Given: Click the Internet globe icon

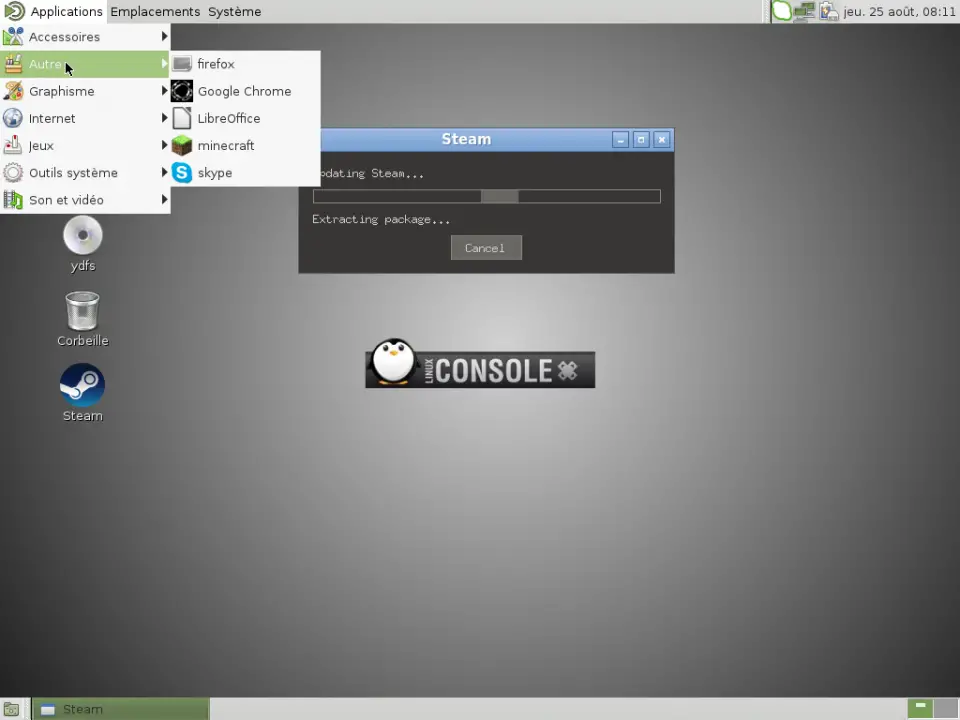Looking at the screenshot, I should click(13, 118).
